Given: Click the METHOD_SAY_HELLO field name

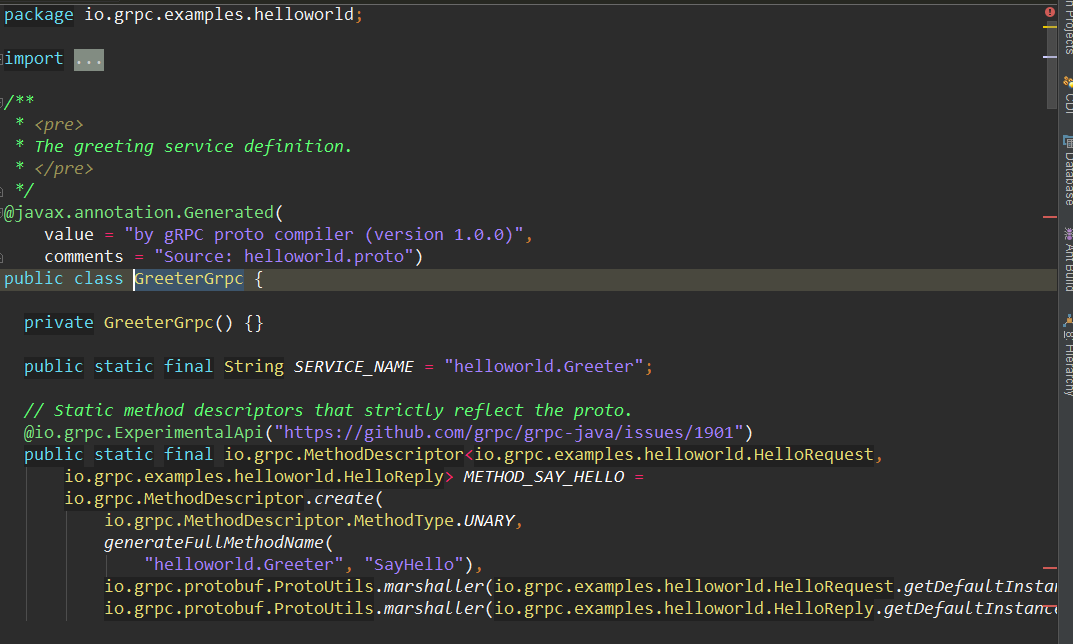Looking at the screenshot, I should click(543, 477).
